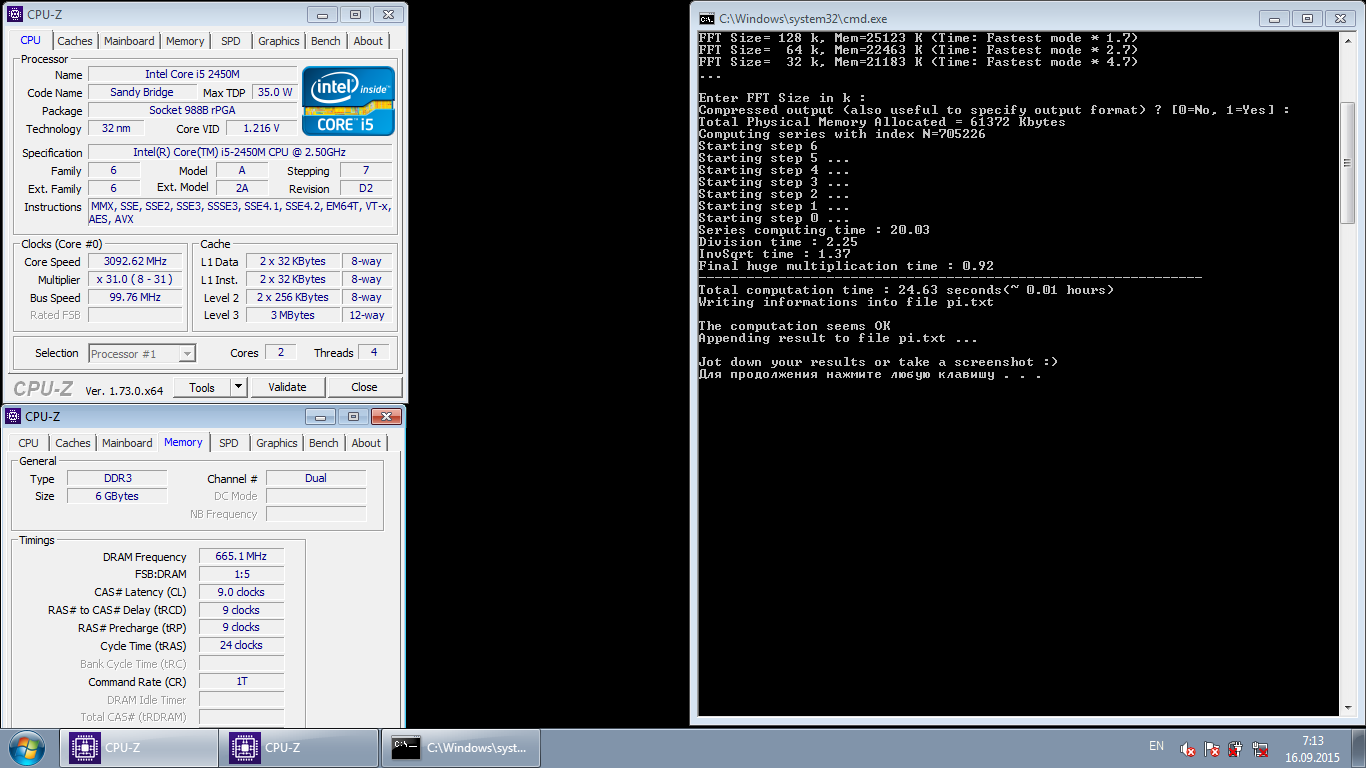Click the Level 2 value "2 x 256 KBytes"
Viewport: 1366px width, 768px height.
[x=293, y=297]
